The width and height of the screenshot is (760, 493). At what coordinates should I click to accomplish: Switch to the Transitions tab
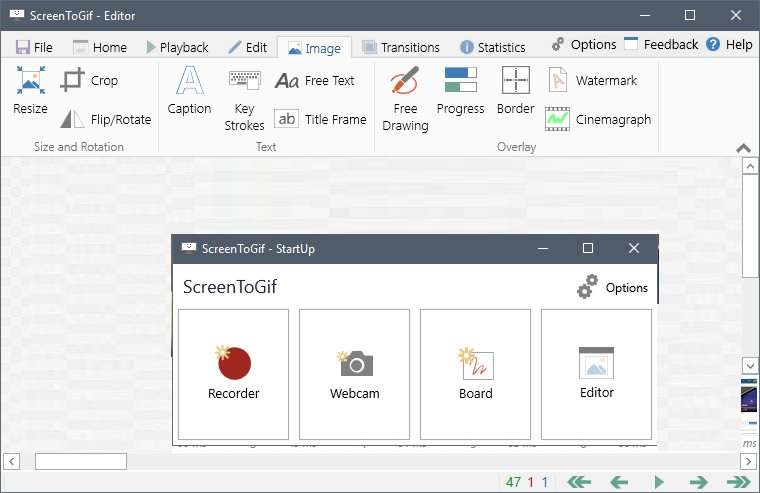click(401, 48)
